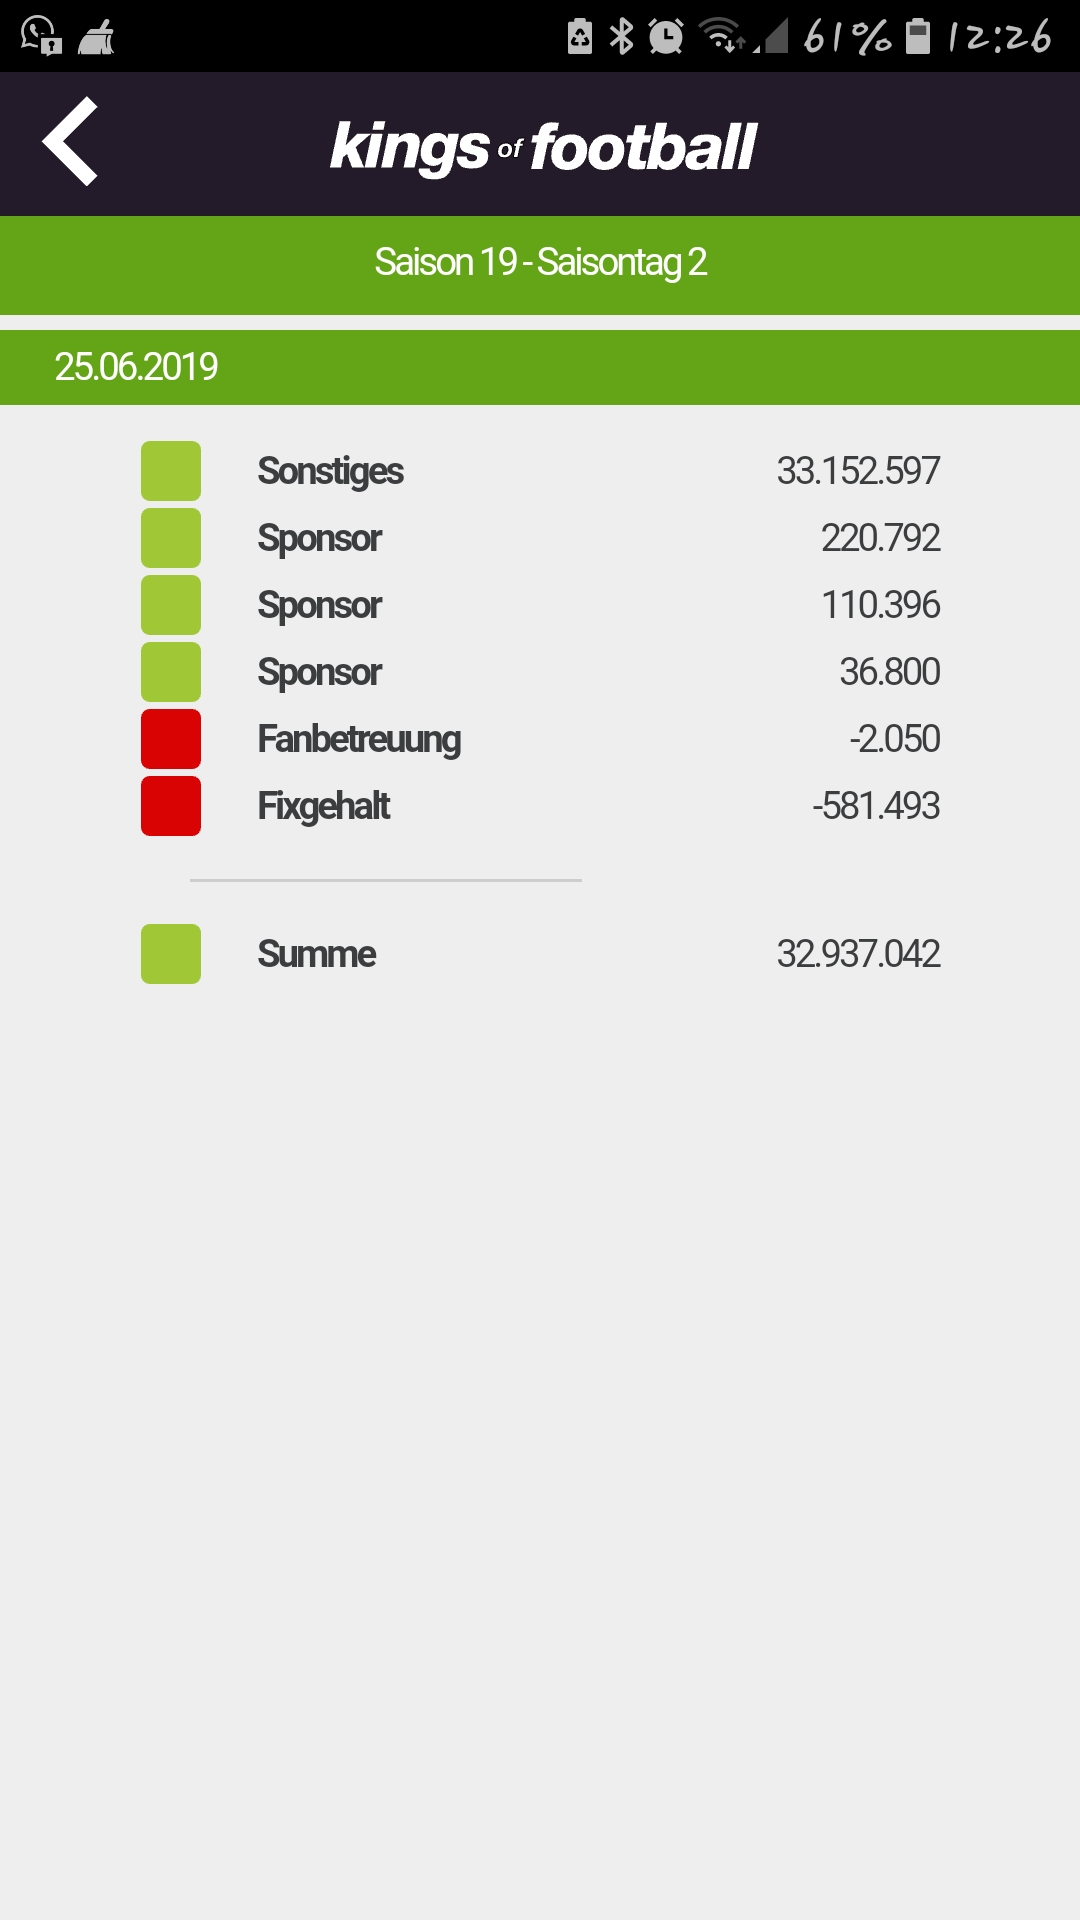This screenshot has width=1080, height=1920.
Task: Tap the alarm clock status icon
Action: click(x=666, y=37)
